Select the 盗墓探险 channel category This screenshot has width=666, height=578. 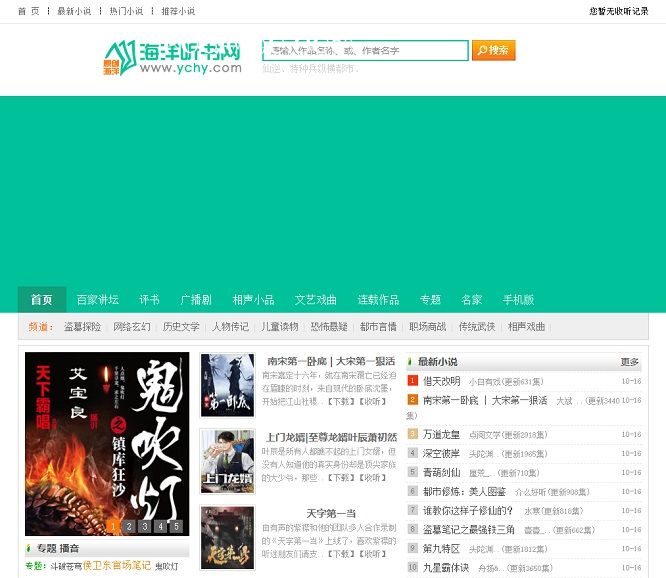(82, 327)
